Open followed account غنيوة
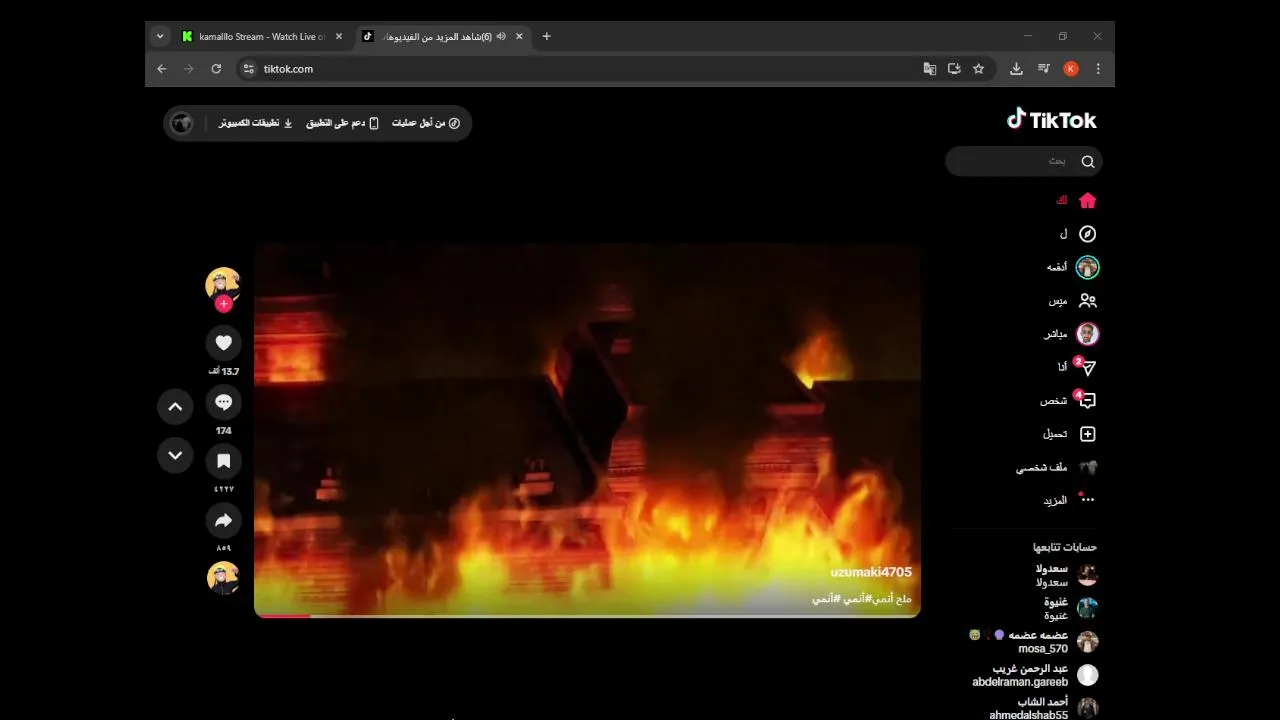 [x=1070, y=608]
